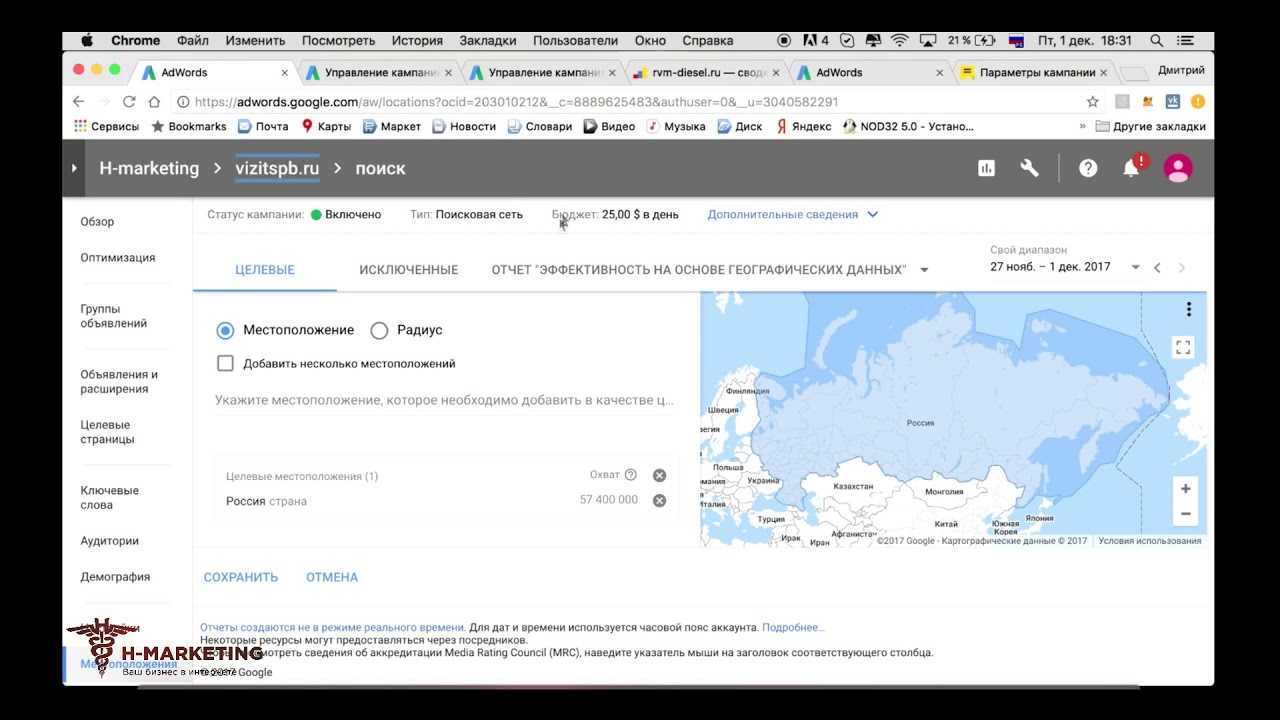This screenshot has height=720, width=1280.
Task: Go to the previous date range
Action: point(1157,267)
